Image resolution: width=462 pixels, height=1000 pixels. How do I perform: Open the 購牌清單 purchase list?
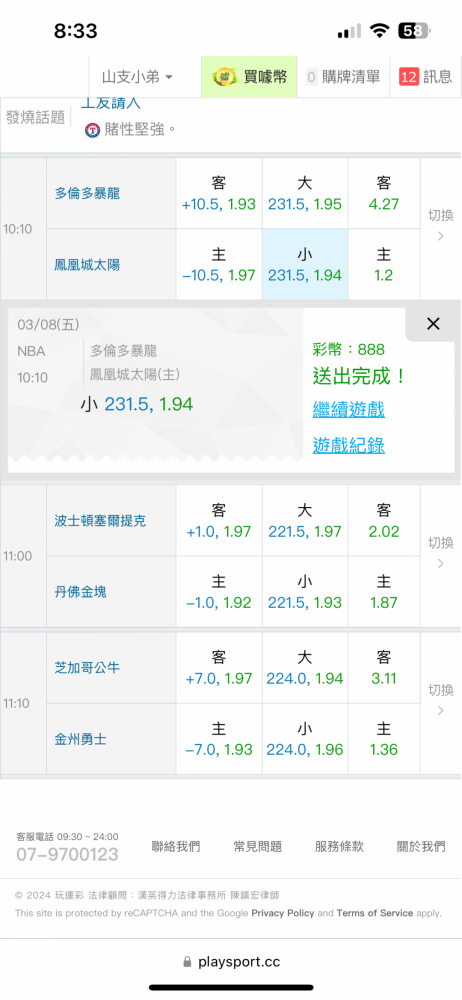[x=343, y=77]
